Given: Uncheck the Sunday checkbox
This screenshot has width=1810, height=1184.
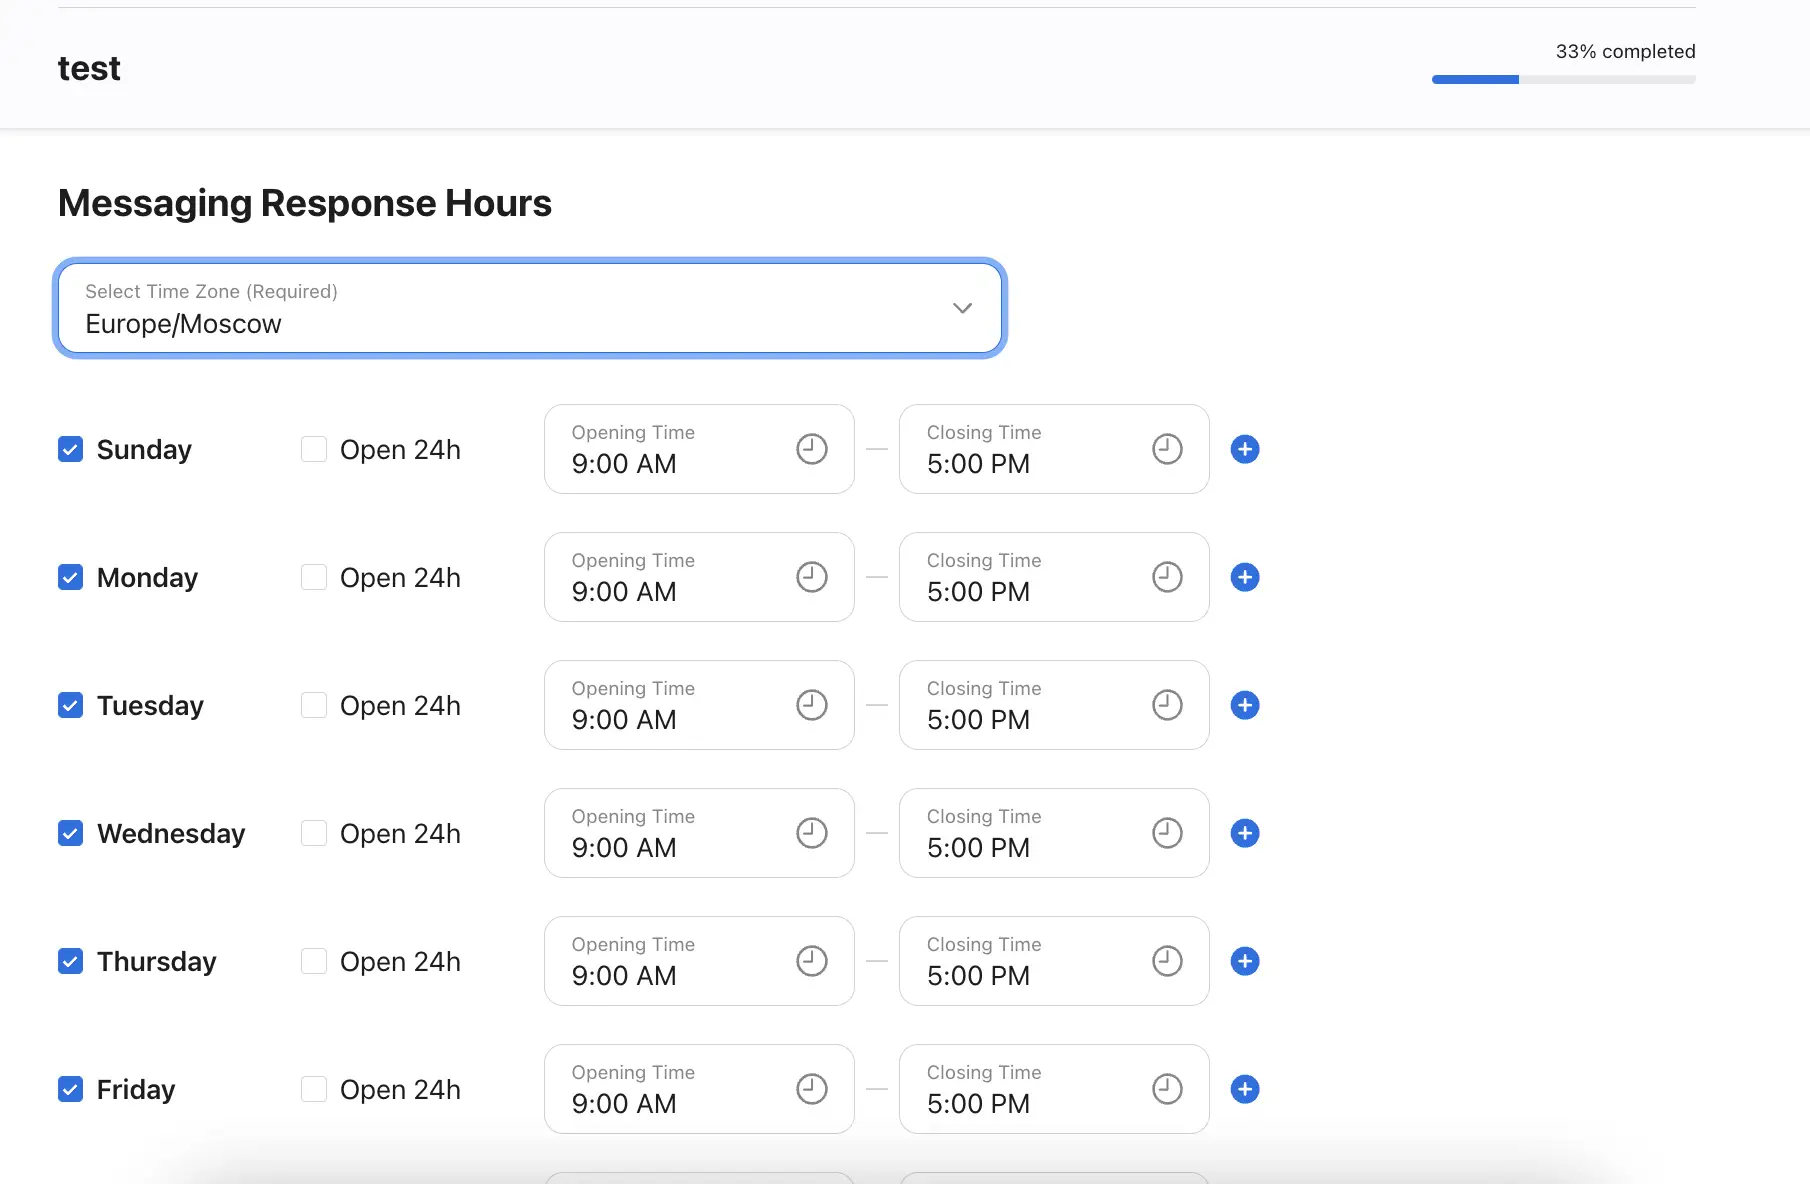Looking at the screenshot, I should (71, 449).
